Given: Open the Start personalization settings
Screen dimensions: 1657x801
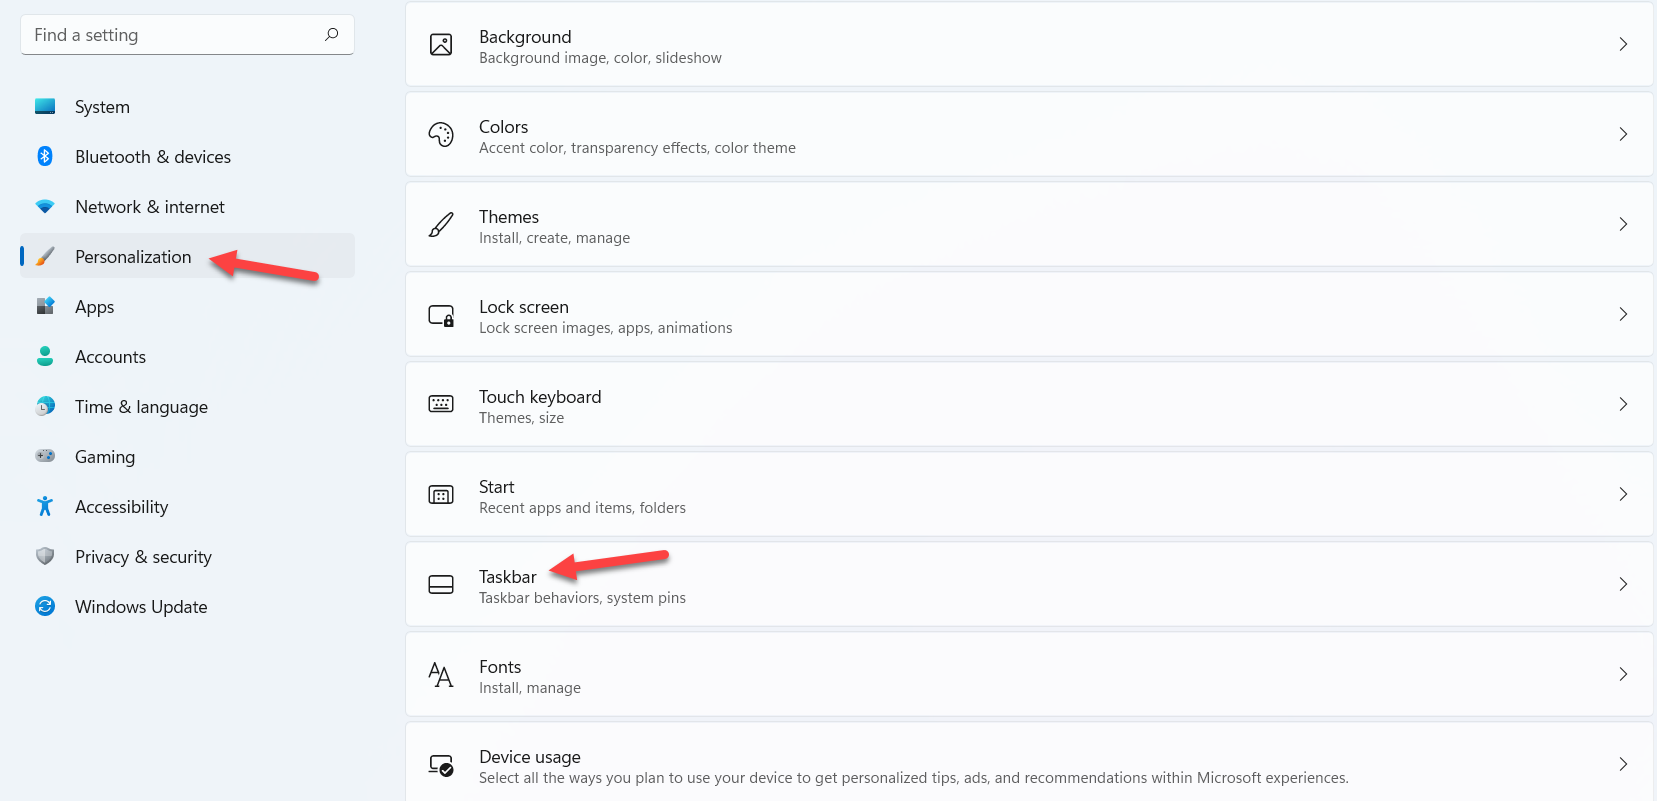Looking at the screenshot, I should pos(1028,495).
